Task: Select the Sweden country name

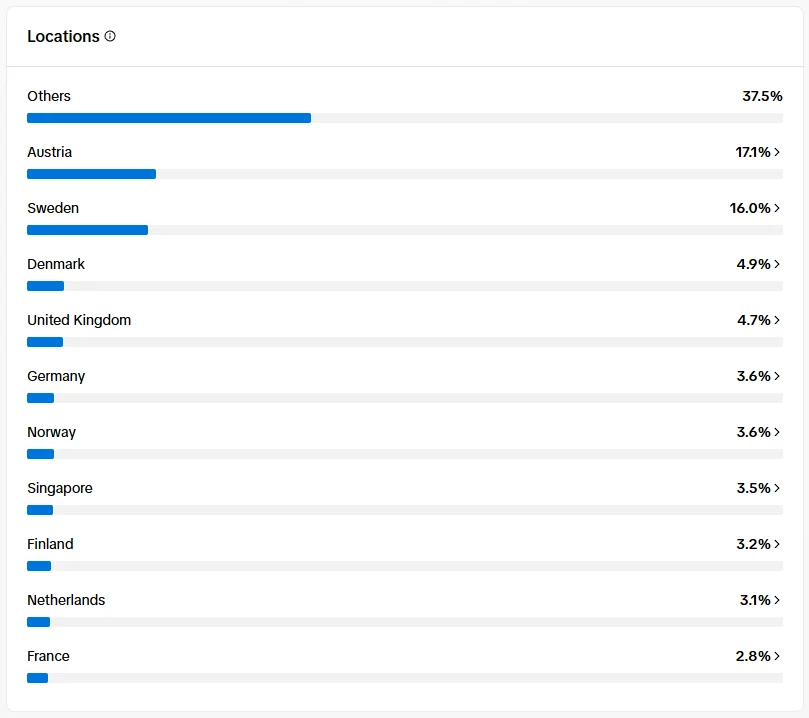Action: [52, 208]
